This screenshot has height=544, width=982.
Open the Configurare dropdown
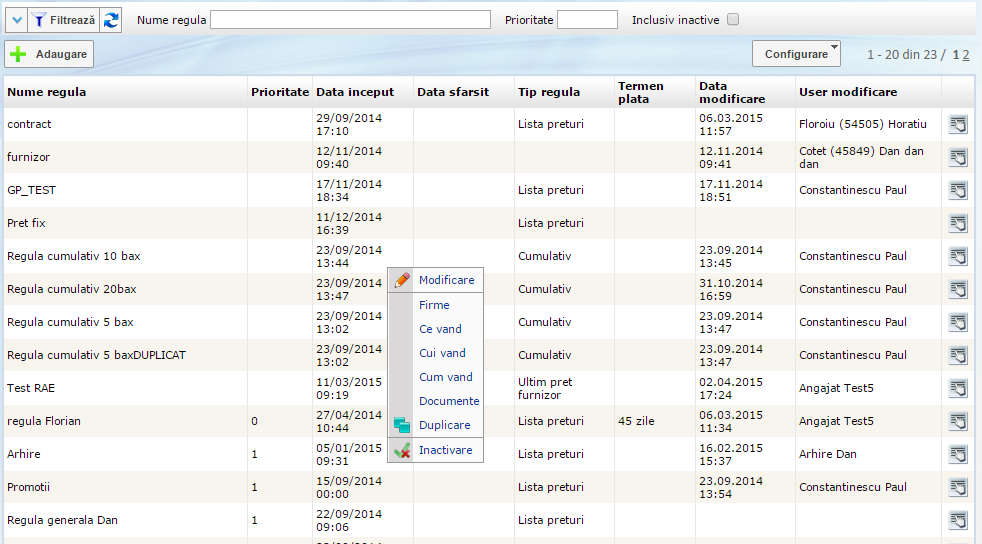[796, 54]
